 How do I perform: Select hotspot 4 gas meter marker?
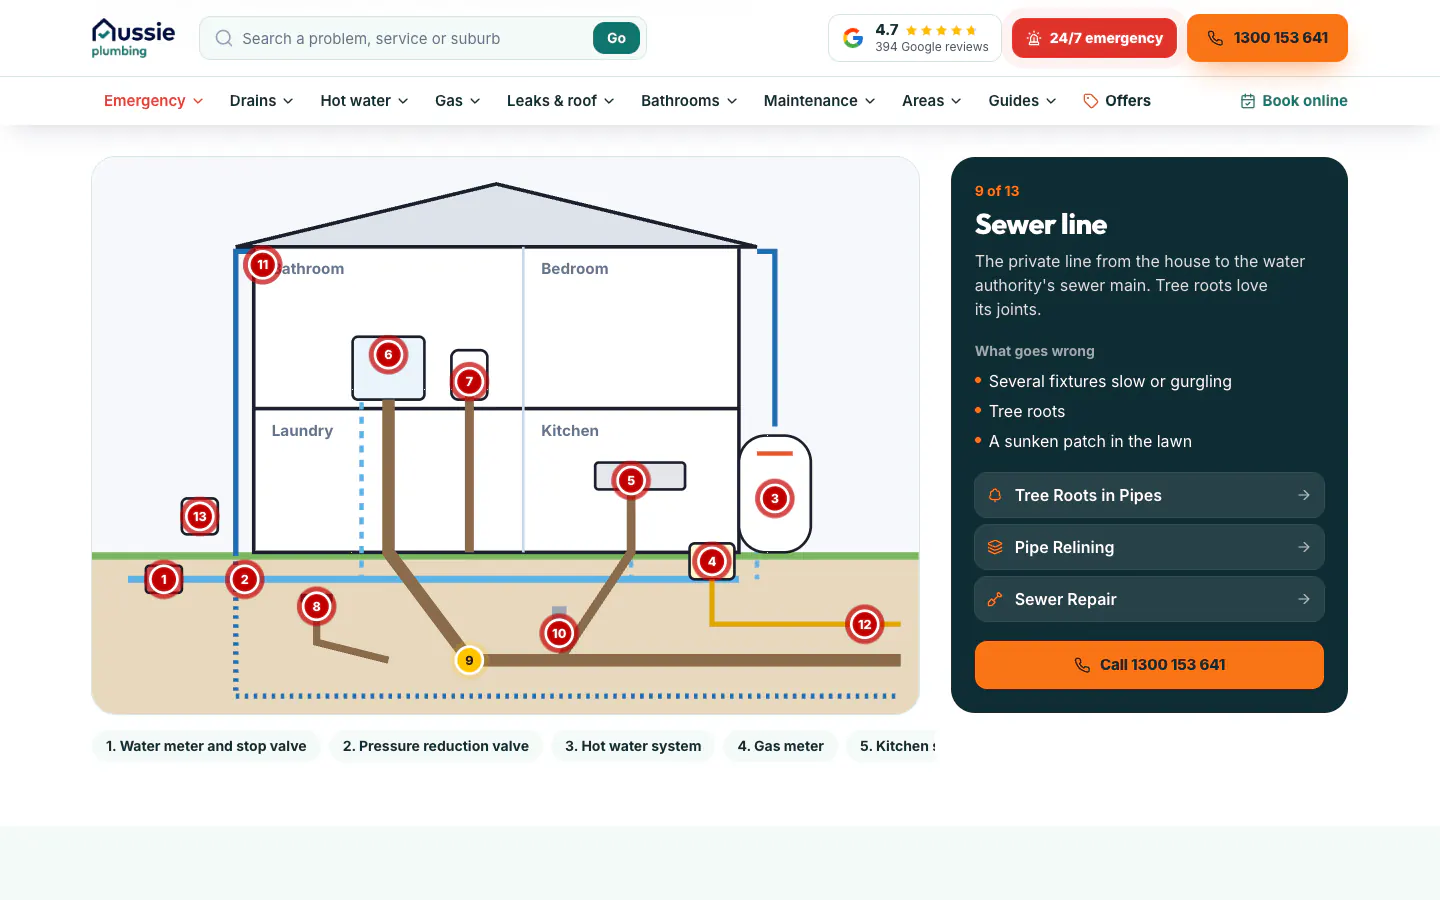tap(712, 561)
